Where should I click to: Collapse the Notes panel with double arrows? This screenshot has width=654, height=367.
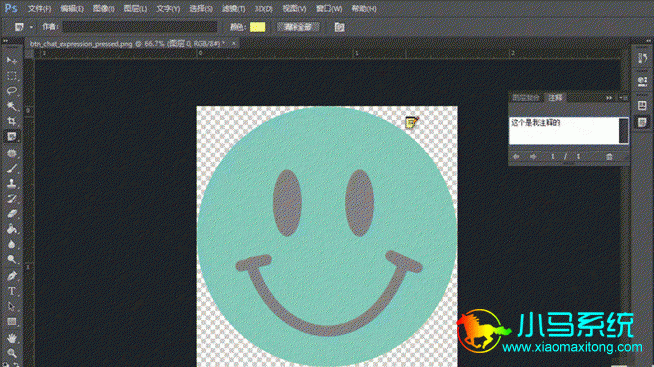[x=609, y=98]
